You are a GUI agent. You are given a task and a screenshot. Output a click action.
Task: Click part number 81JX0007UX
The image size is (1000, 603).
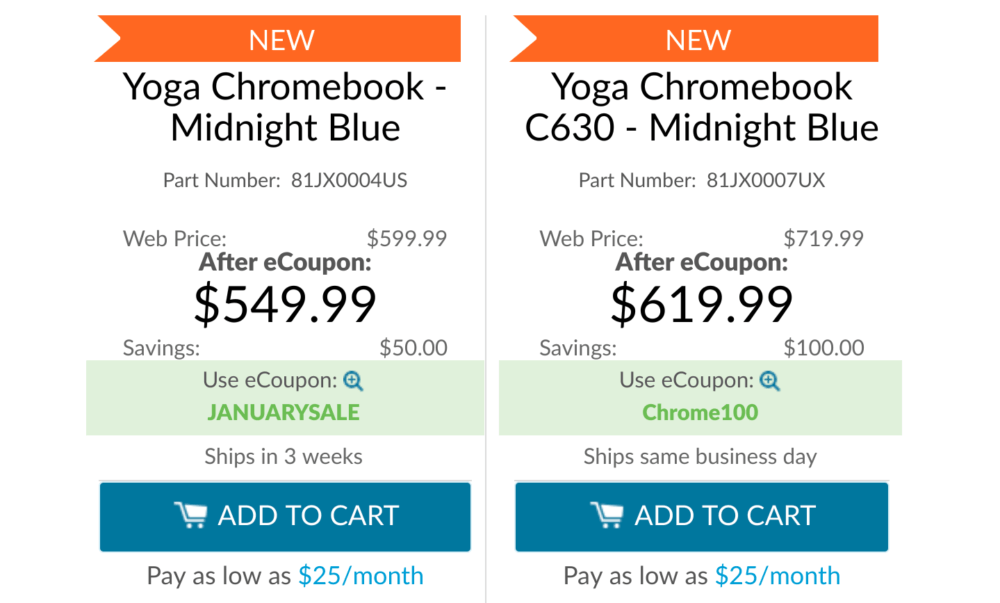click(x=765, y=180)
